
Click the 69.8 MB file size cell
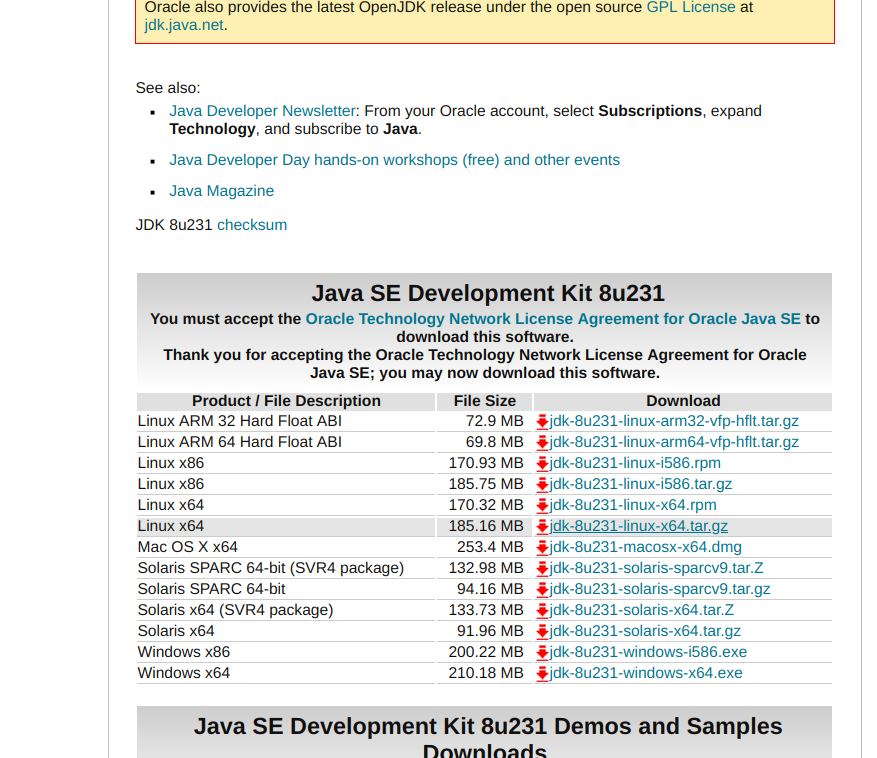484,442
